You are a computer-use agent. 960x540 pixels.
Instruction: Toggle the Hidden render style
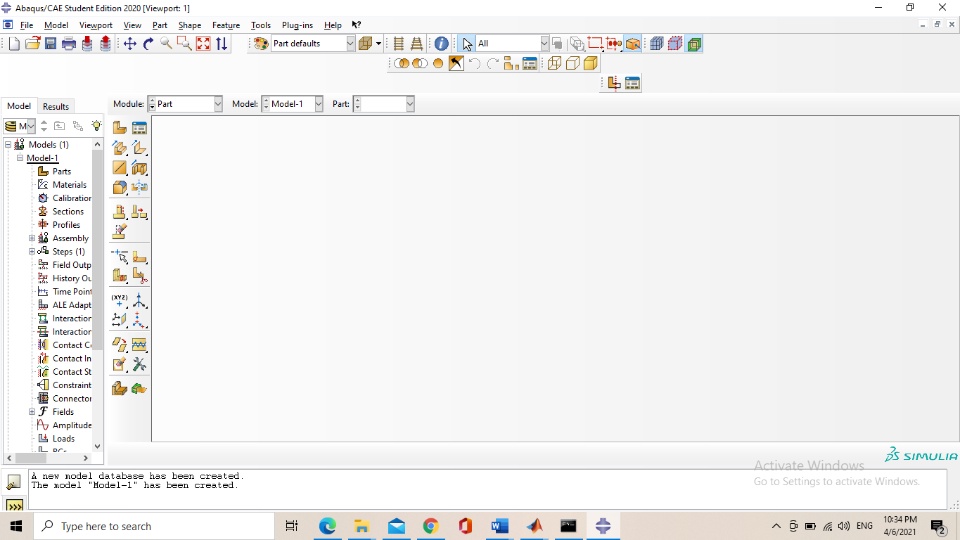click(572, 64)
